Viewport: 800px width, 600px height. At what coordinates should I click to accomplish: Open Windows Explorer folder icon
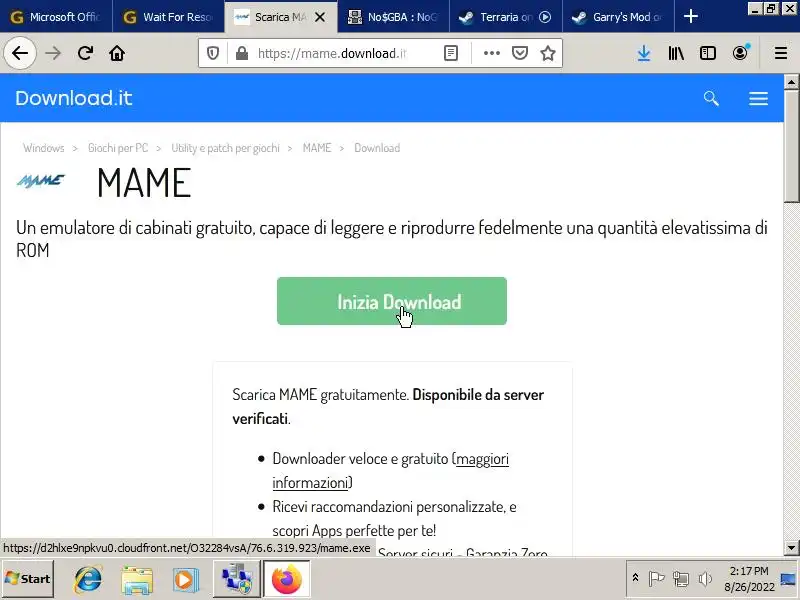137,579
